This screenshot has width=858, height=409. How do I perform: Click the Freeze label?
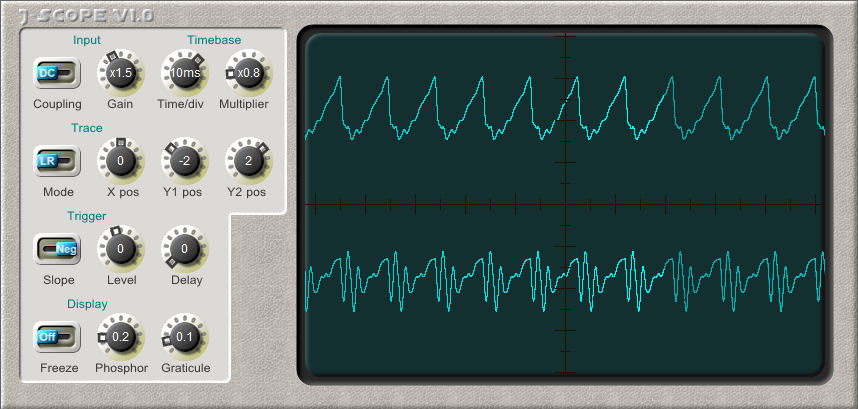pyautogui.click(x=59, y=368)
